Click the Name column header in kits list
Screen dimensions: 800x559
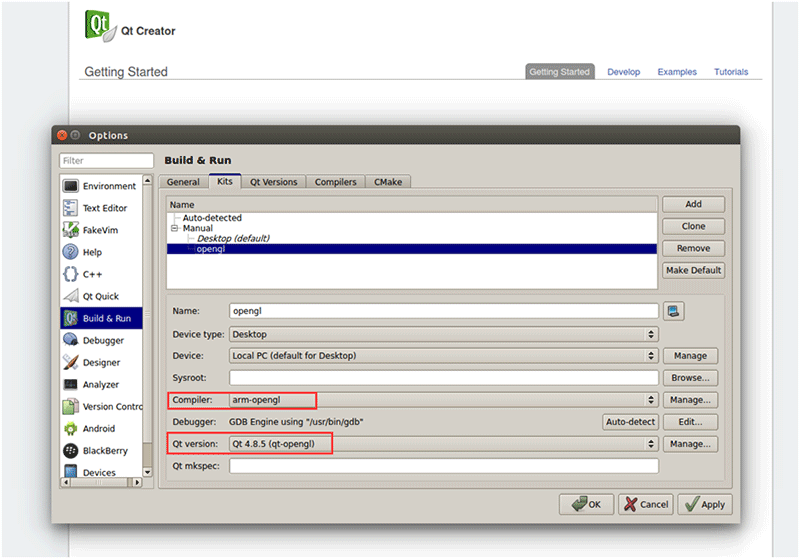pyautogui.click(x=412, y=205)
